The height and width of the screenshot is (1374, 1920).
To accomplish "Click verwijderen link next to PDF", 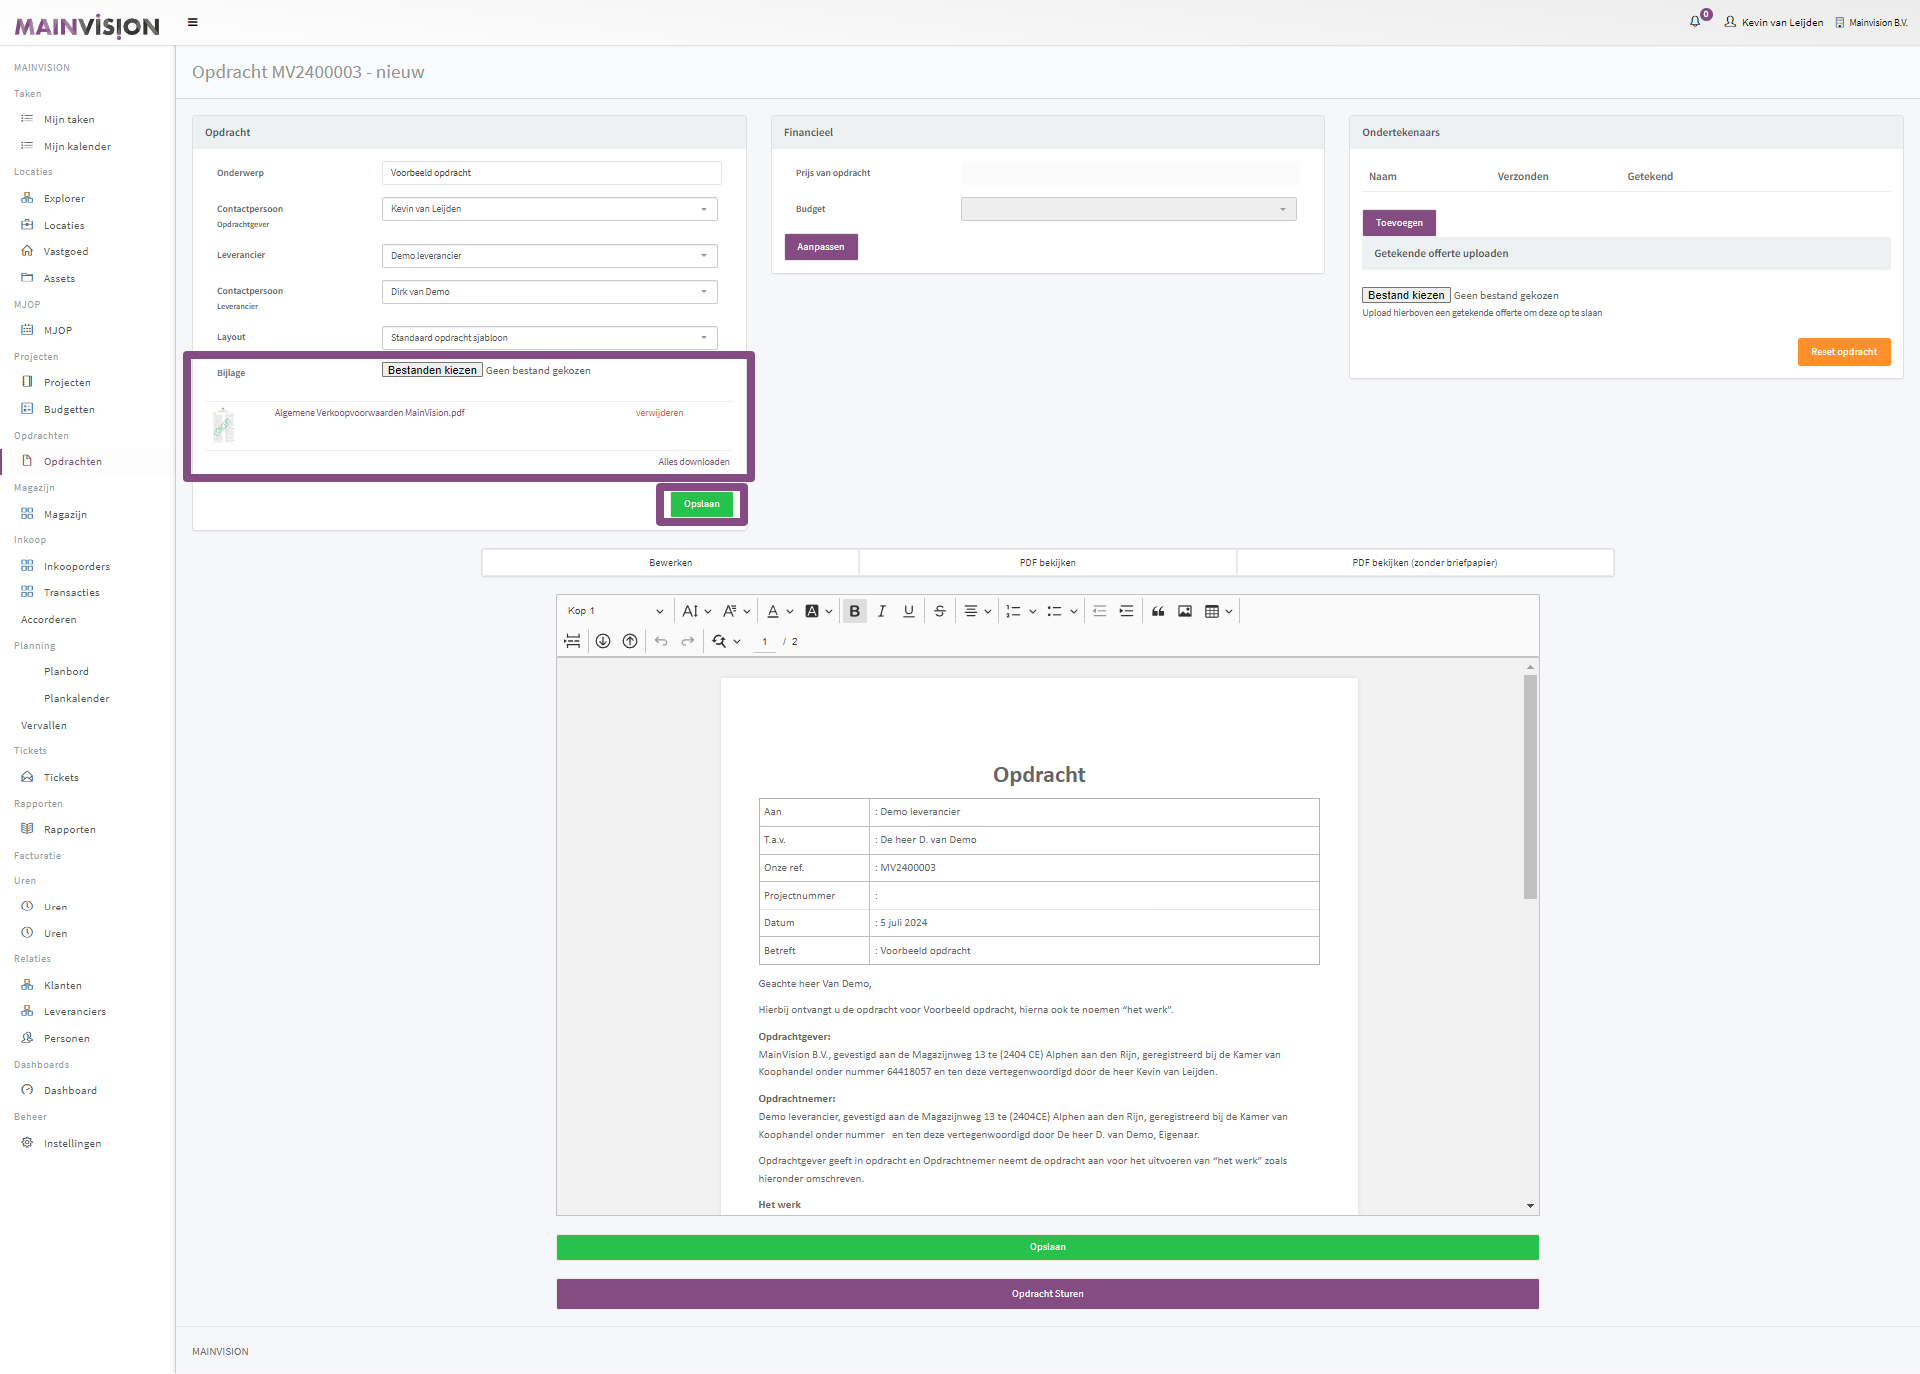I will coord(659,413).
